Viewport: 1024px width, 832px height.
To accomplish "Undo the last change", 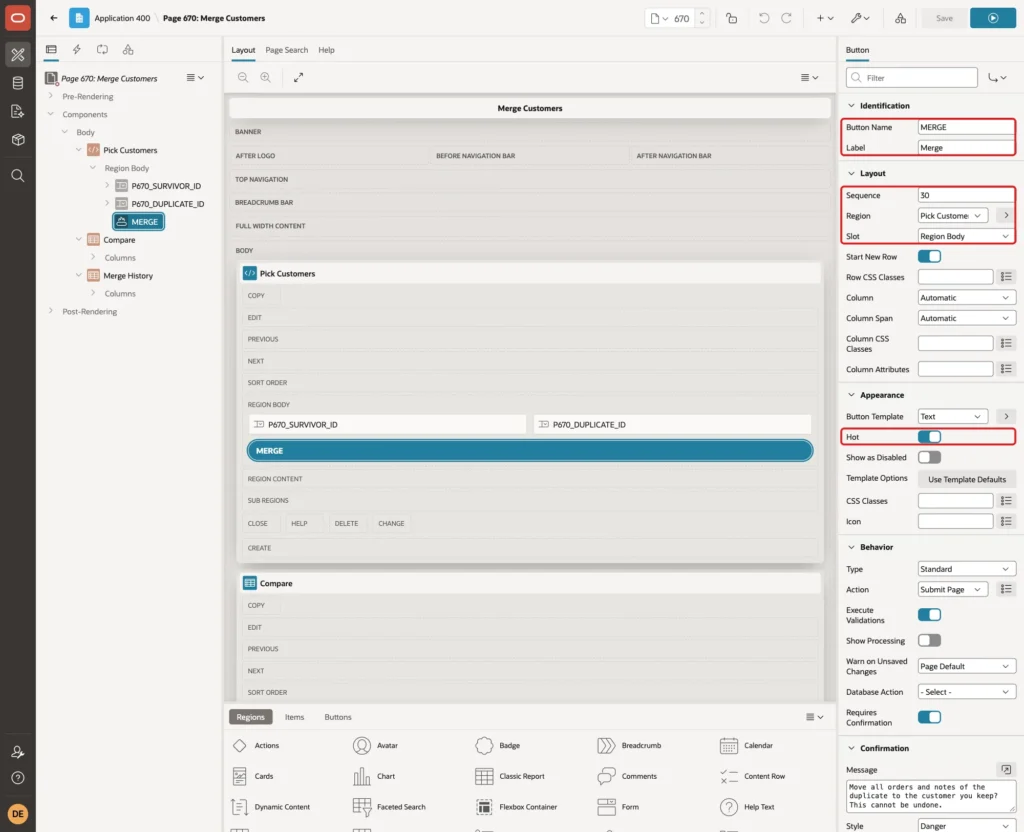I will 763,18.
